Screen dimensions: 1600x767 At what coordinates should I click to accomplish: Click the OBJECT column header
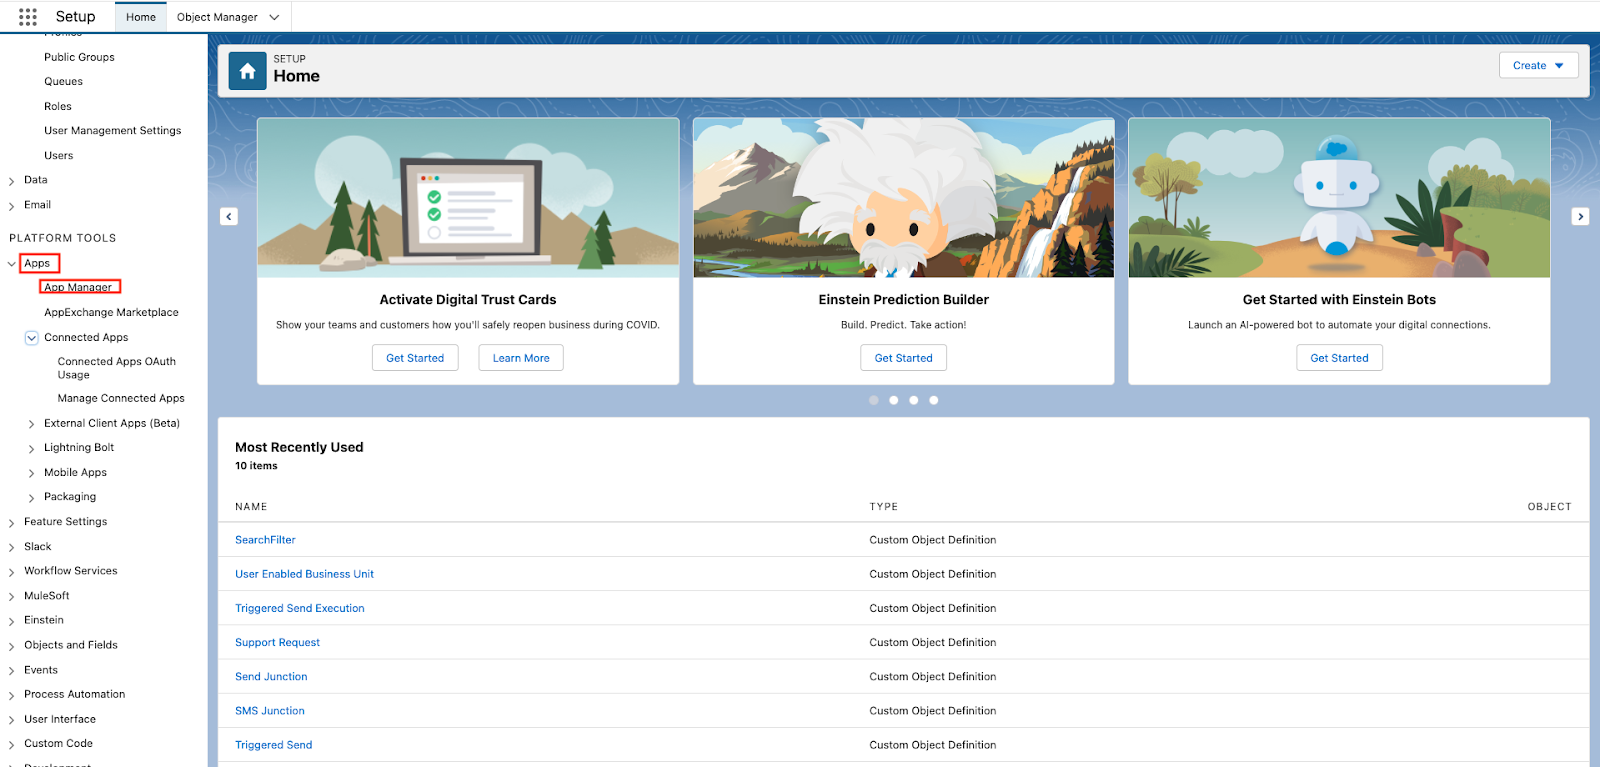1549,507
